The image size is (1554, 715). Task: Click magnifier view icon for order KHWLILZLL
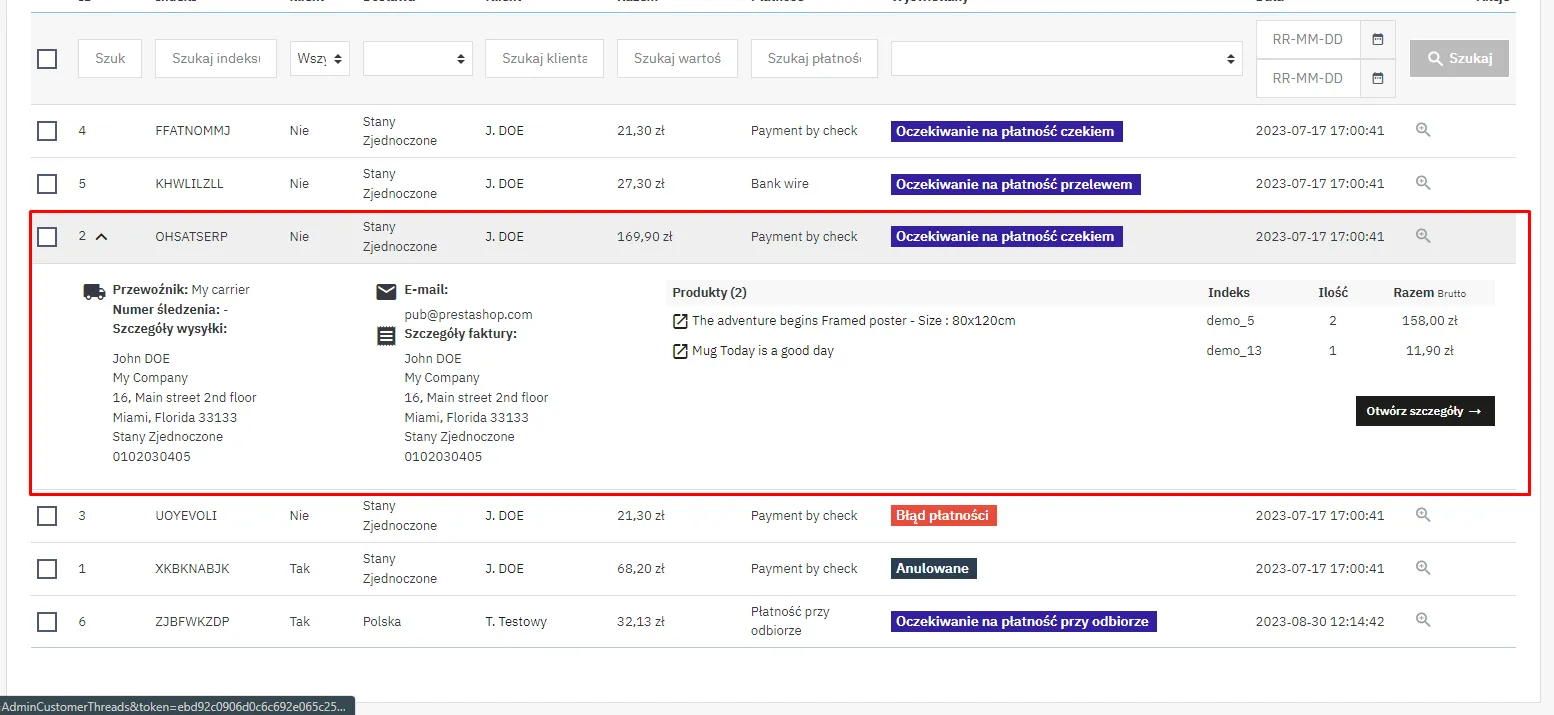(x=1423, y=183)
